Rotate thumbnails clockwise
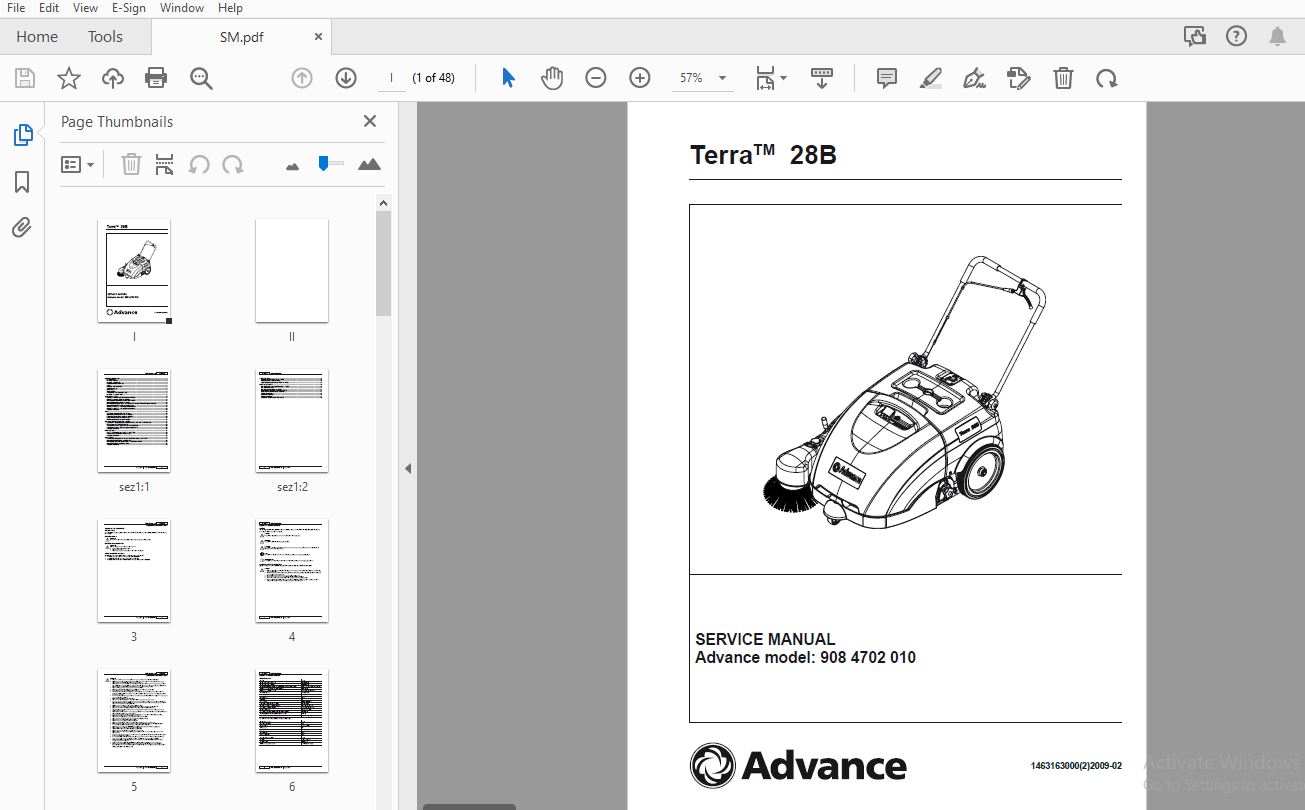Screen dimensions: 1305x810 click(x=233, y=164)
